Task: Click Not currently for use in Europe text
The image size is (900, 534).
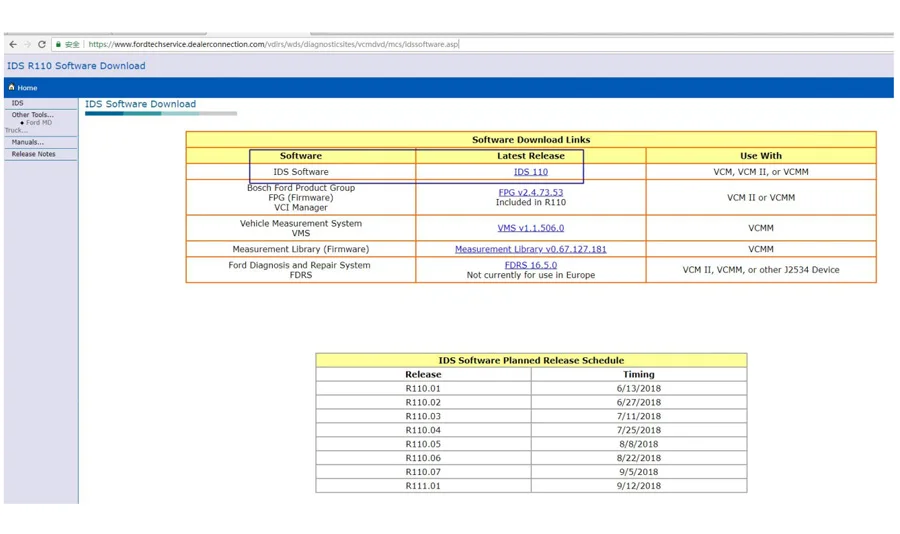Action: (530, 275)
